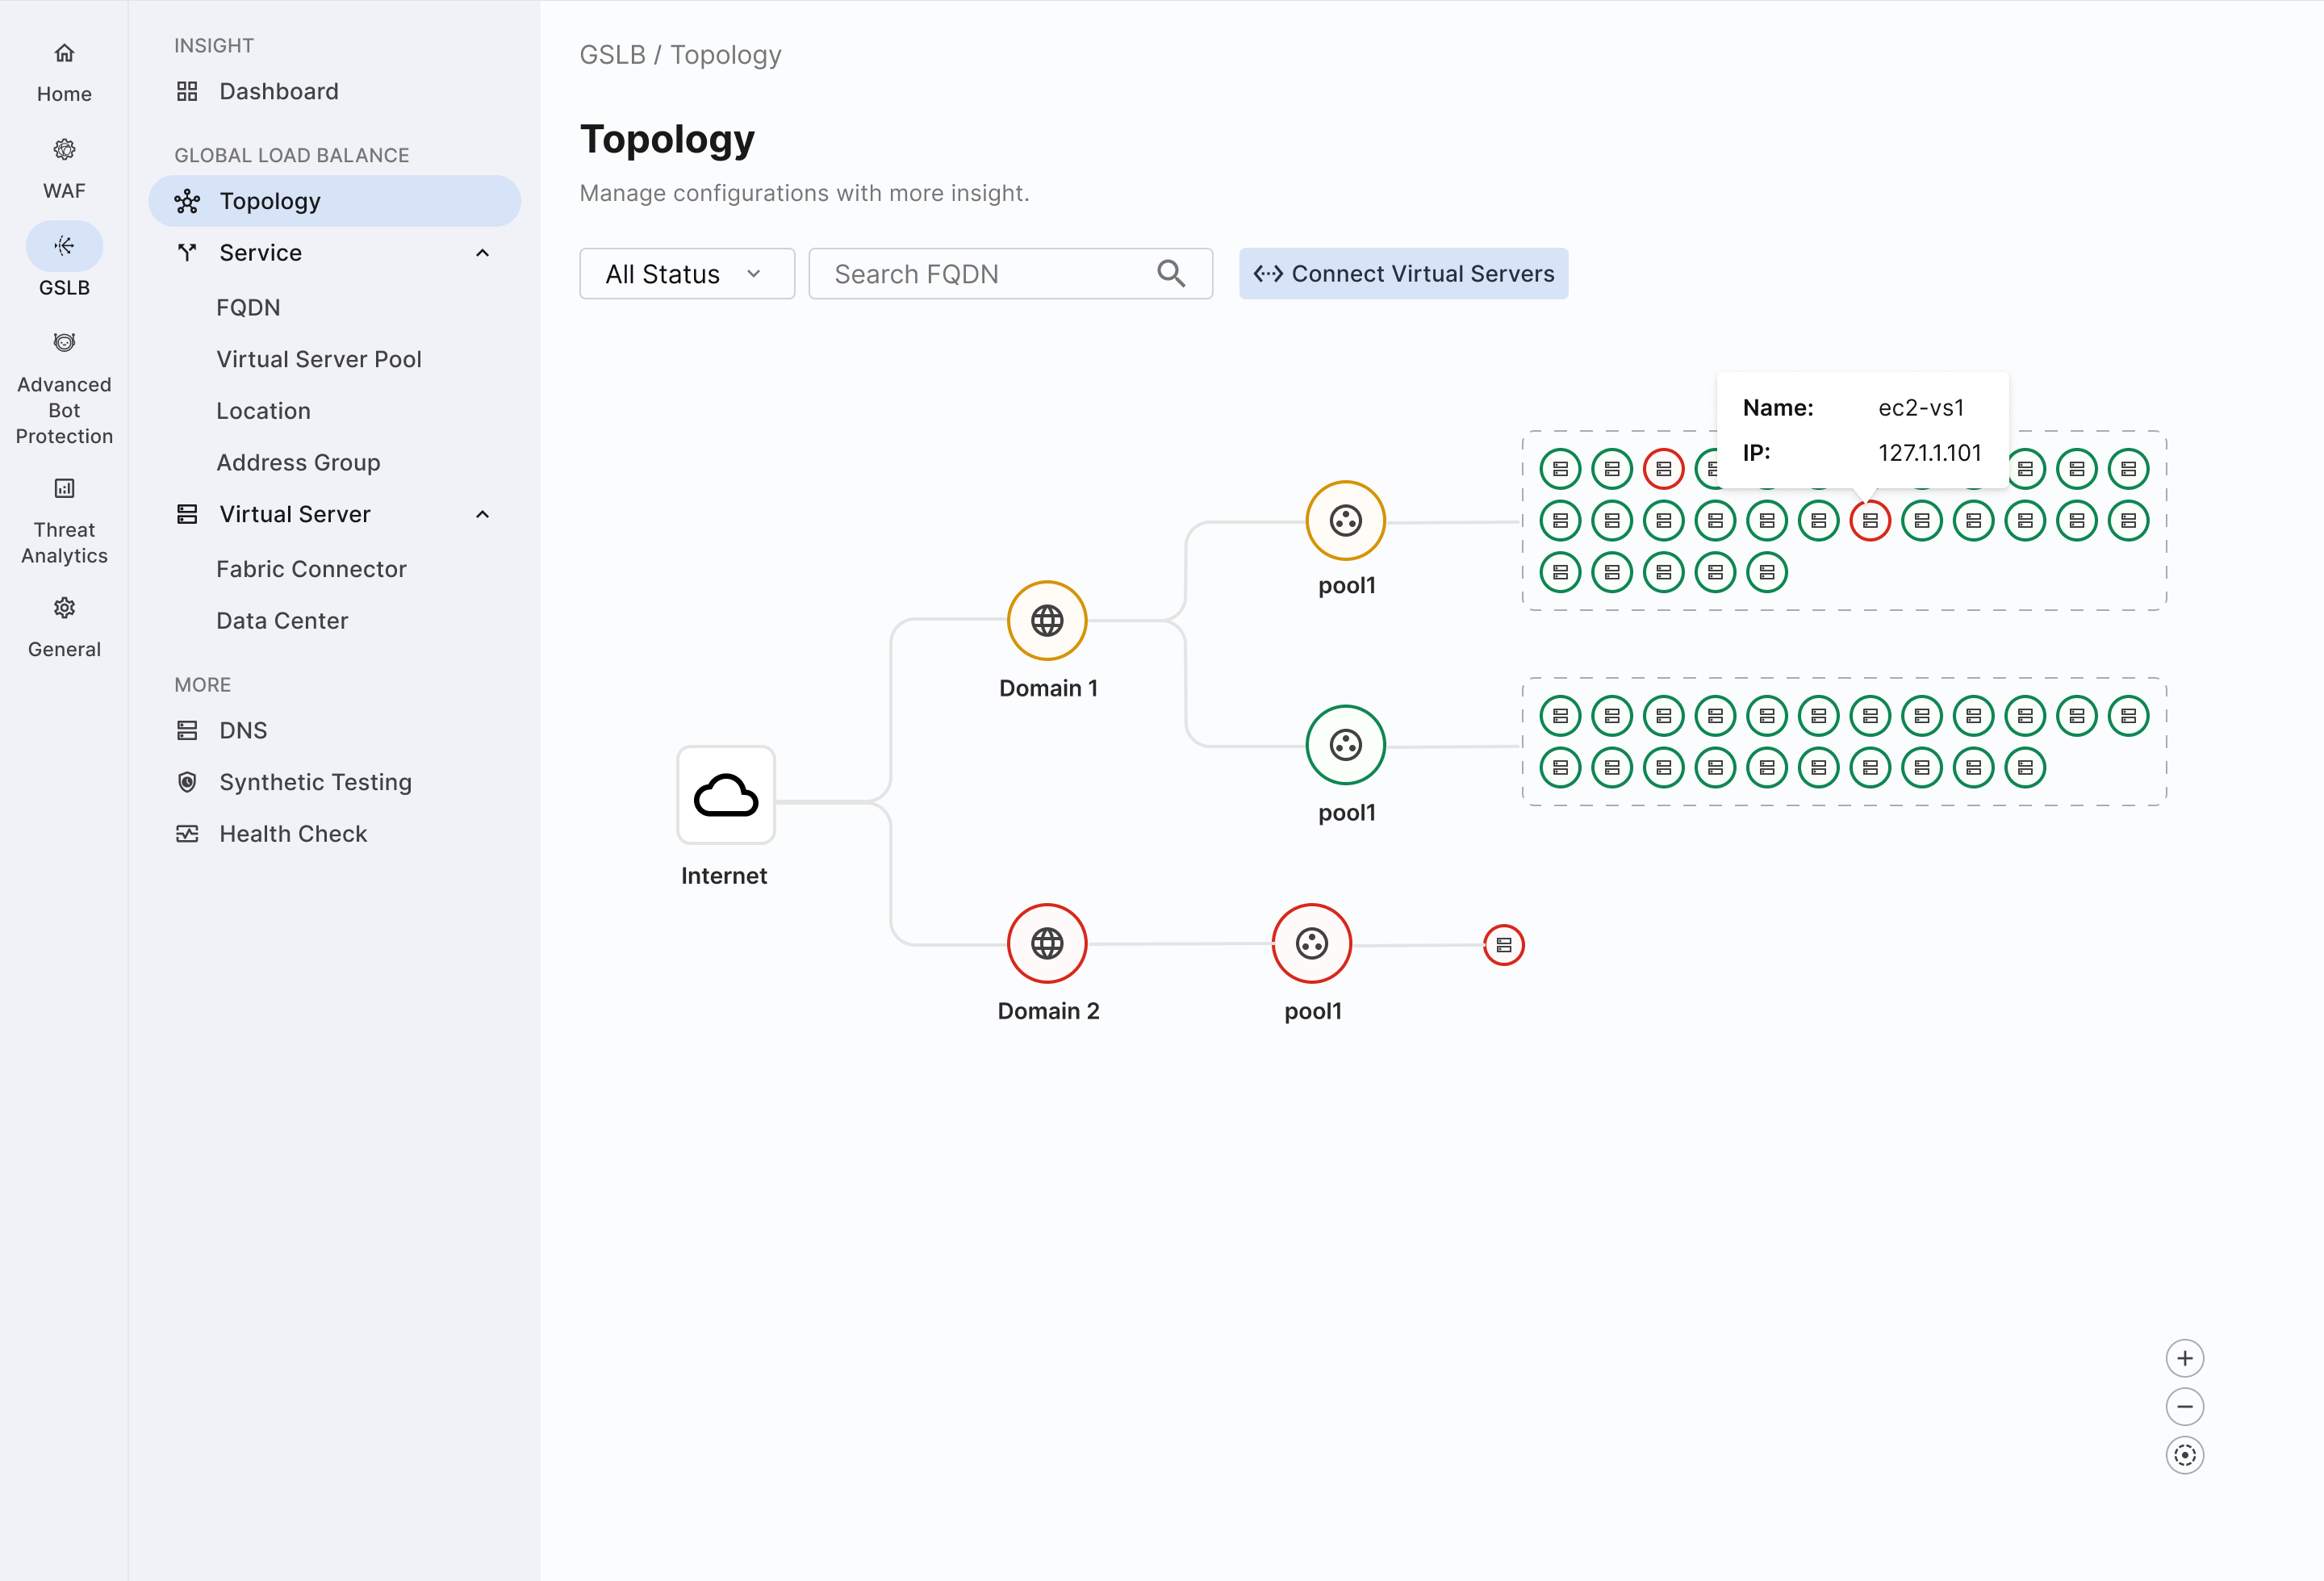Open the WAF section icon

click(x=64, y=148)
